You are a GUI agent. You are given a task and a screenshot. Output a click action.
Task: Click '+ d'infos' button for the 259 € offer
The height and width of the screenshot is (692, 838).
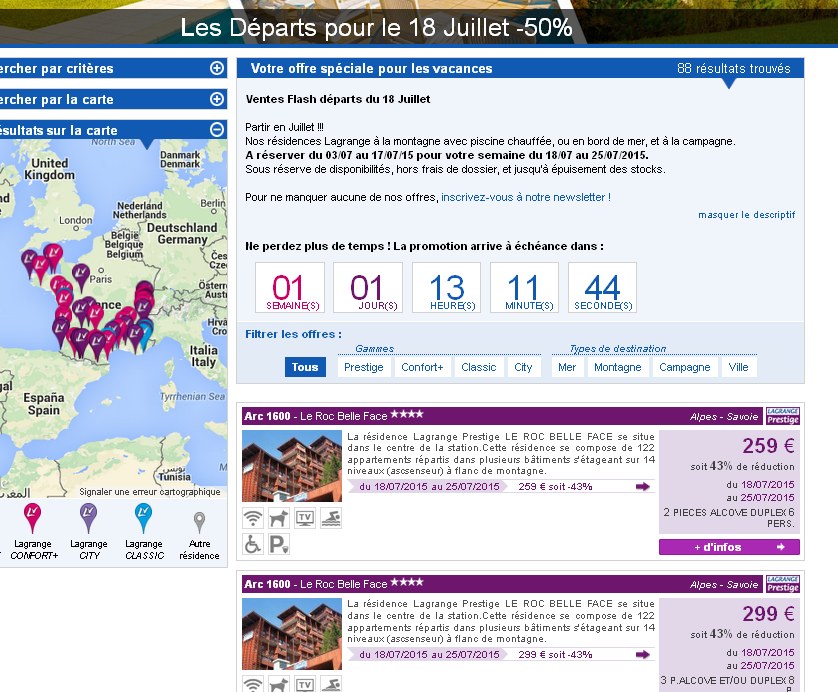[729, 547]
